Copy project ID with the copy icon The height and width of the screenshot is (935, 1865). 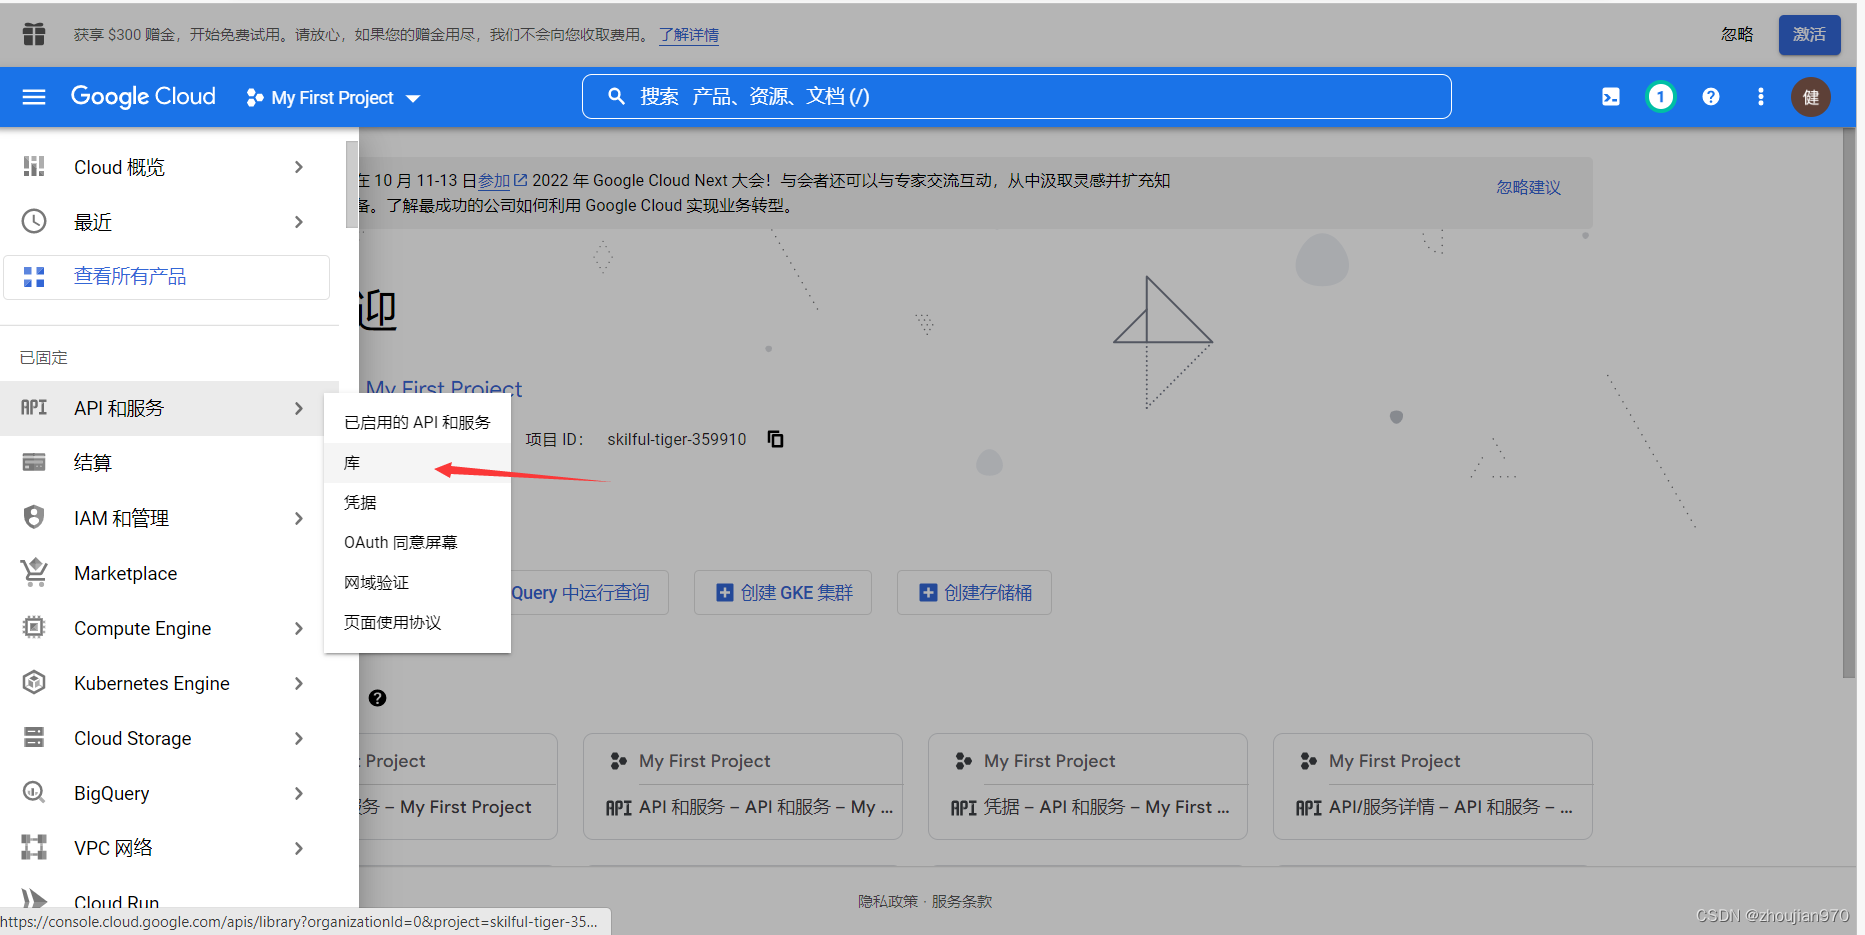(775, 439)
